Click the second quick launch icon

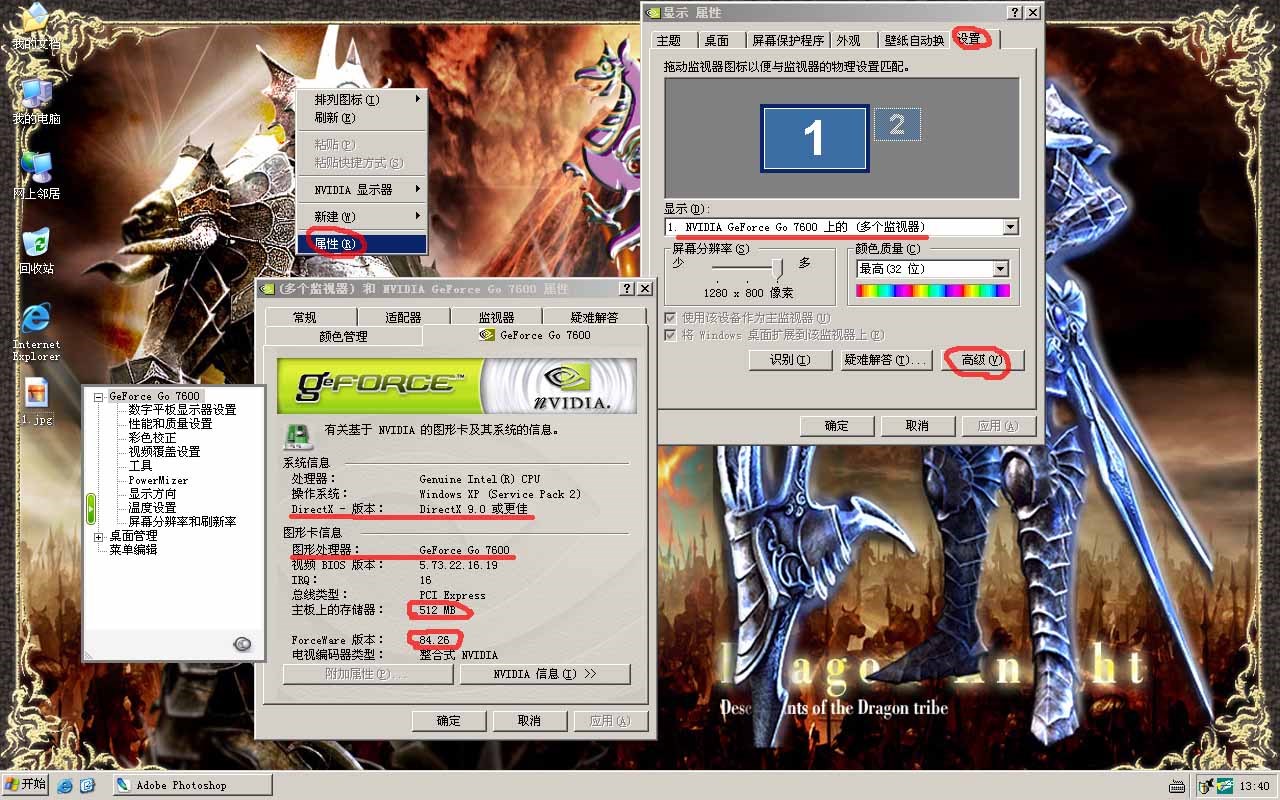87,786
